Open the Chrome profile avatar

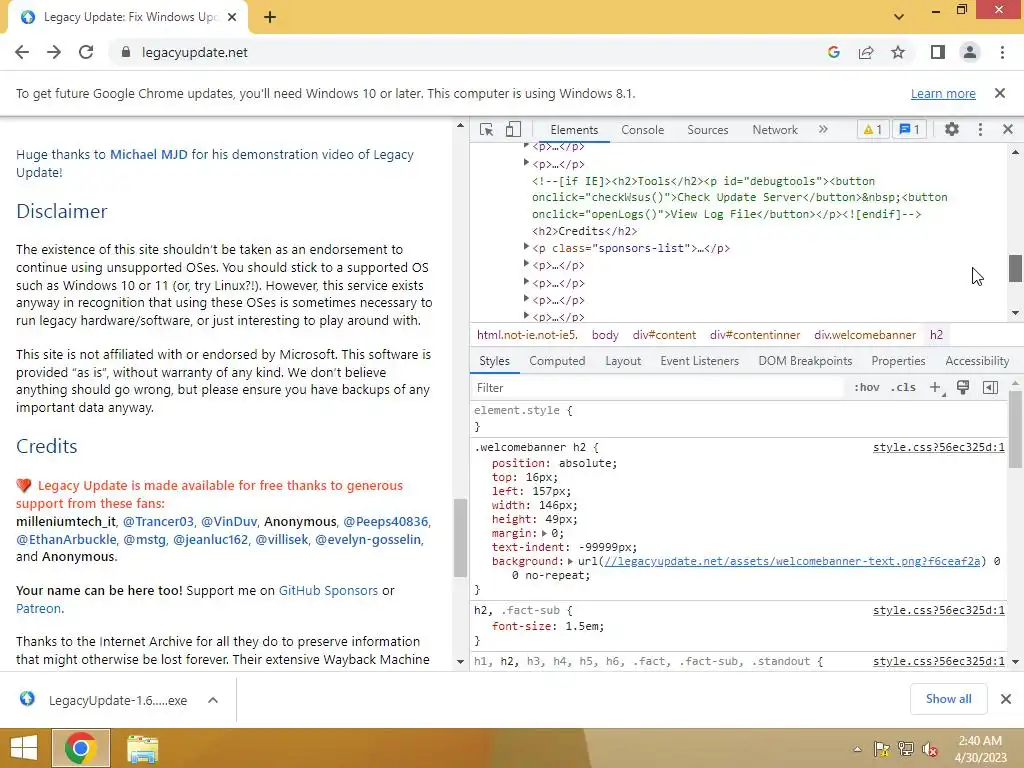tap(970, 52)
